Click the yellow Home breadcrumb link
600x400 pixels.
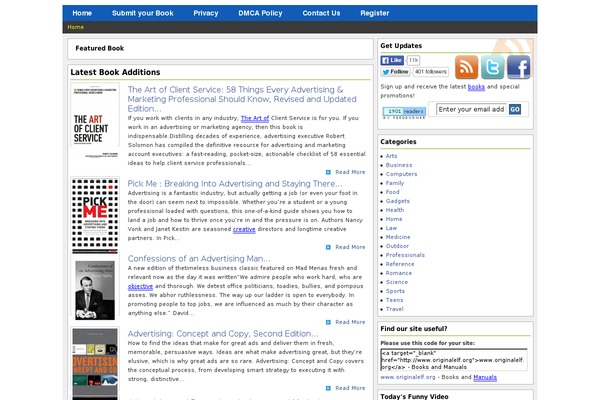click(x=75, y=27)
